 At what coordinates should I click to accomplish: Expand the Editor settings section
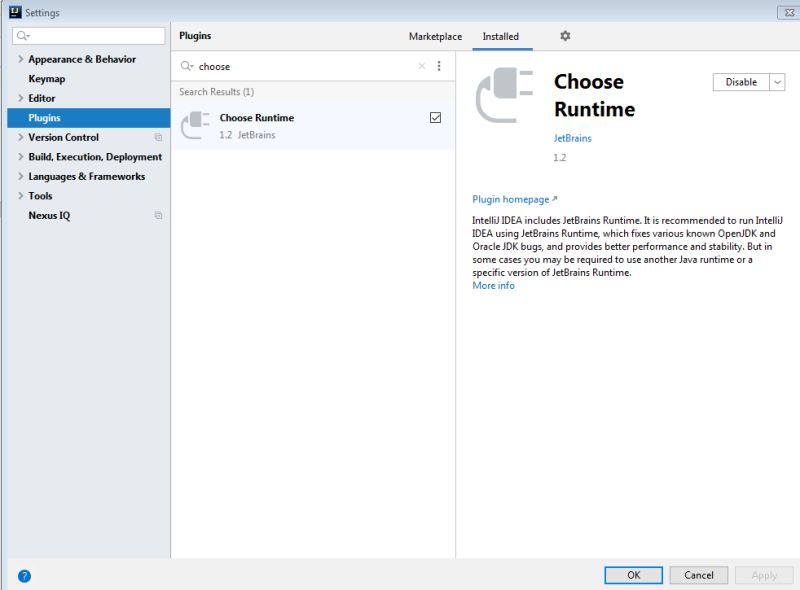(x=20, y=98)
